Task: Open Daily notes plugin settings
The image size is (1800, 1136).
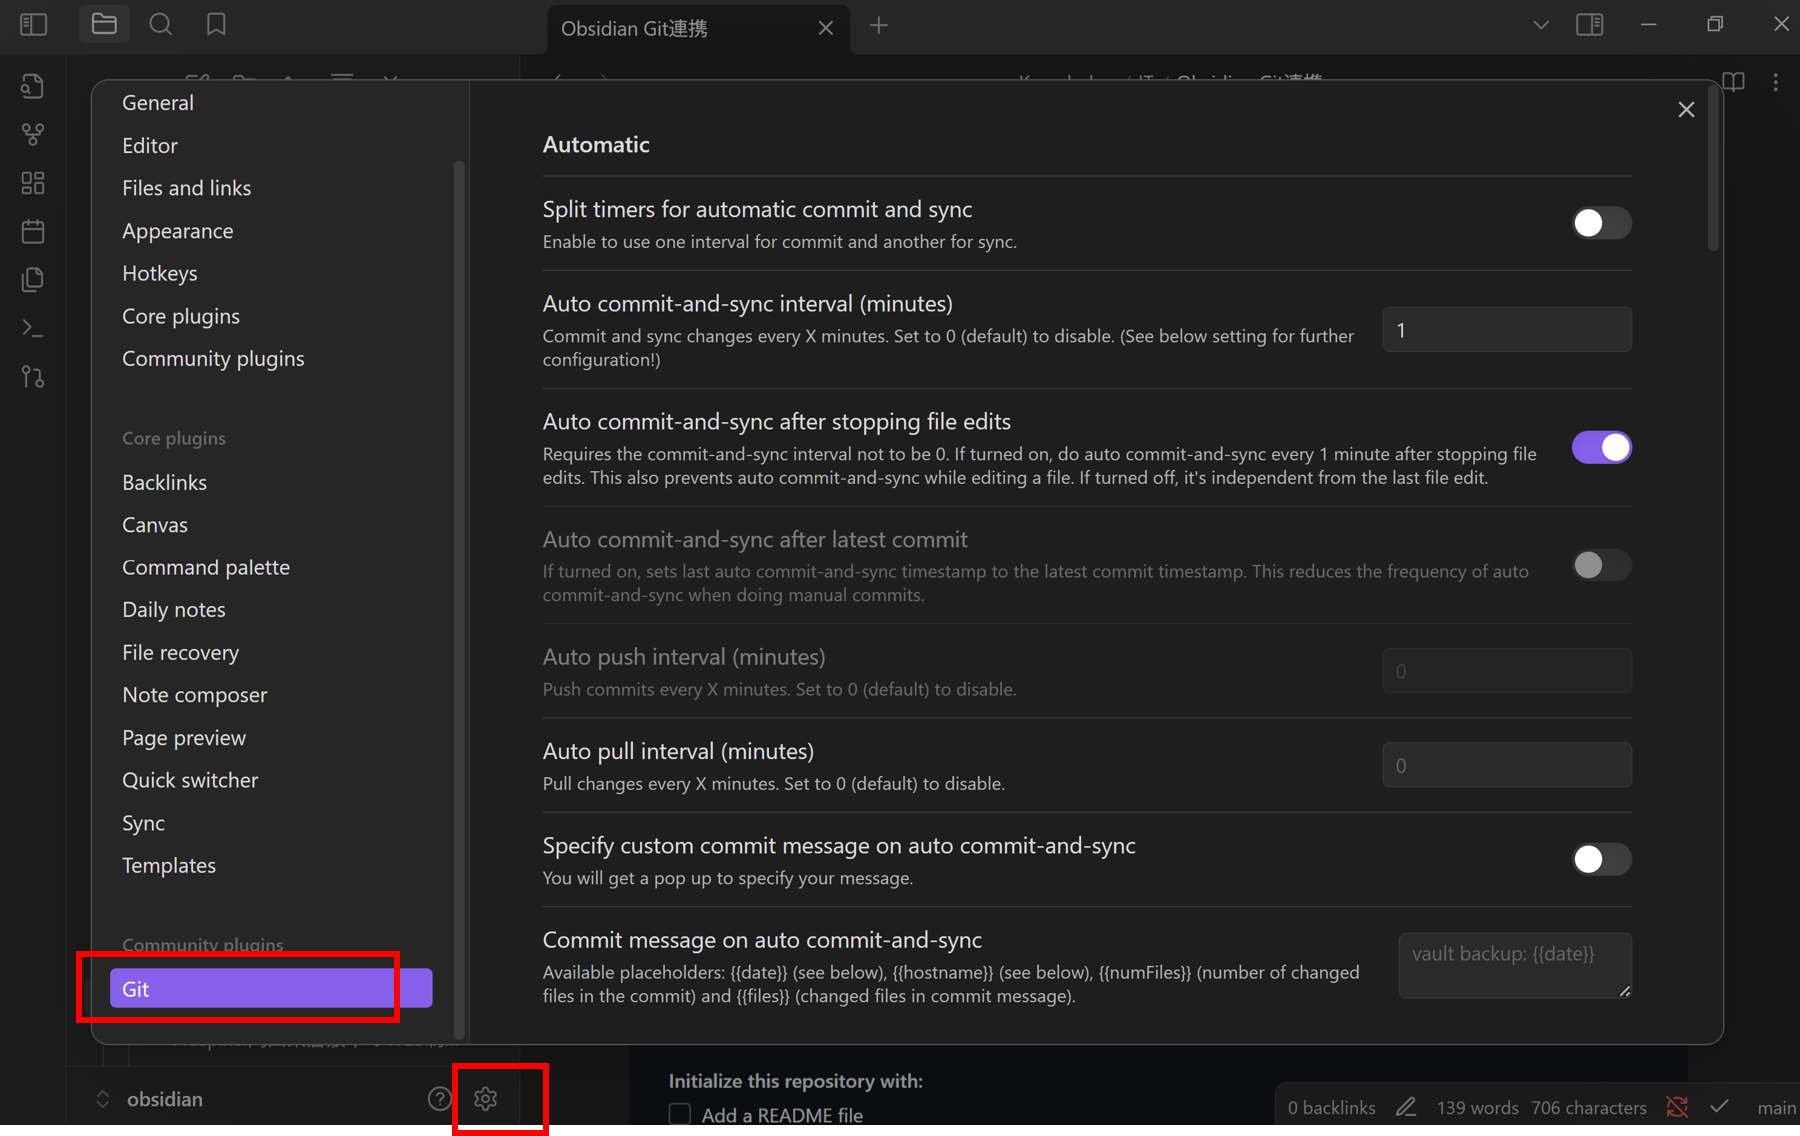Action: coord(174,609)
